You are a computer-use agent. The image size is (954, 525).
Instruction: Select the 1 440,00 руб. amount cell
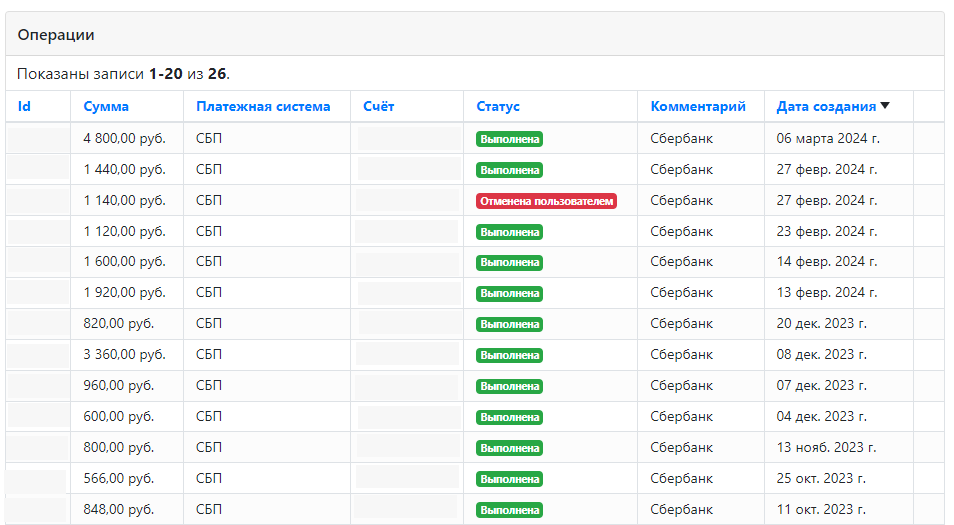125,170
